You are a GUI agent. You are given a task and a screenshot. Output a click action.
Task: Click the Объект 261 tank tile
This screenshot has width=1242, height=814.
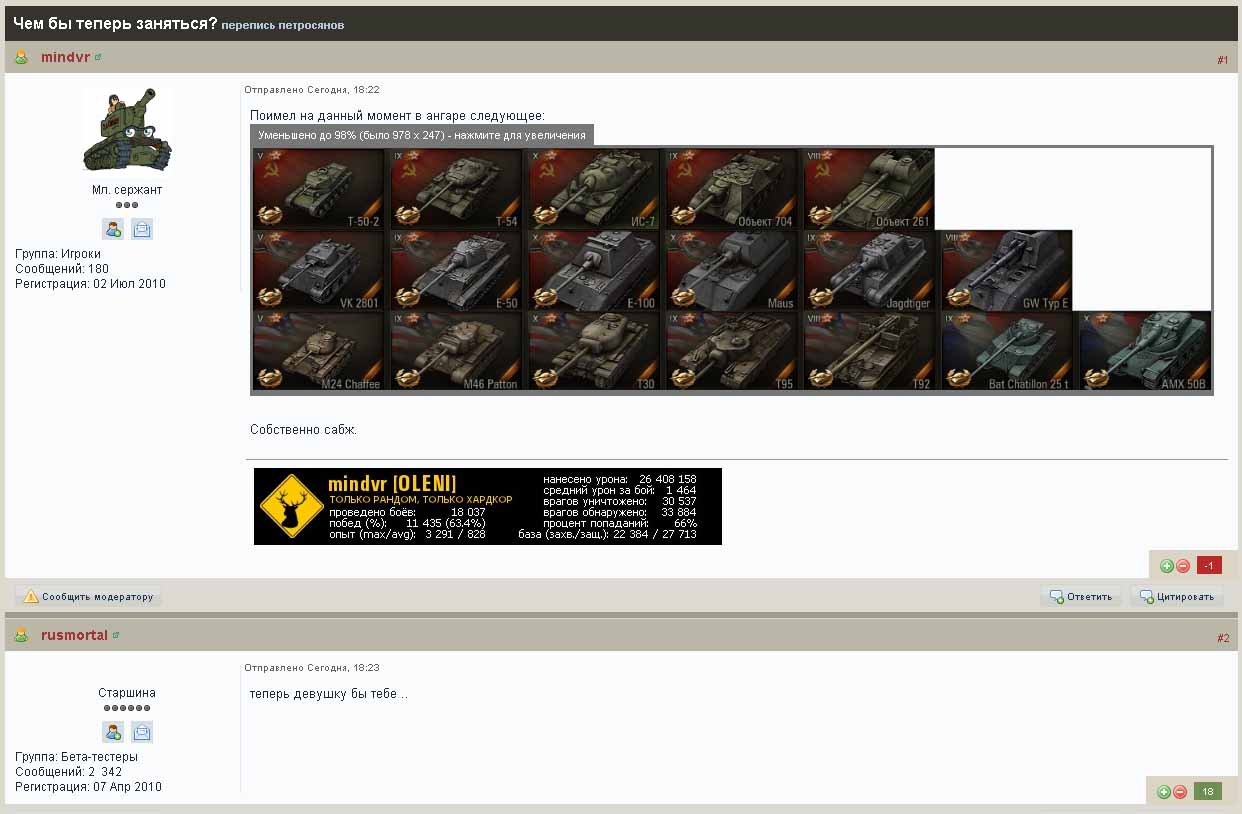[870, 189]
